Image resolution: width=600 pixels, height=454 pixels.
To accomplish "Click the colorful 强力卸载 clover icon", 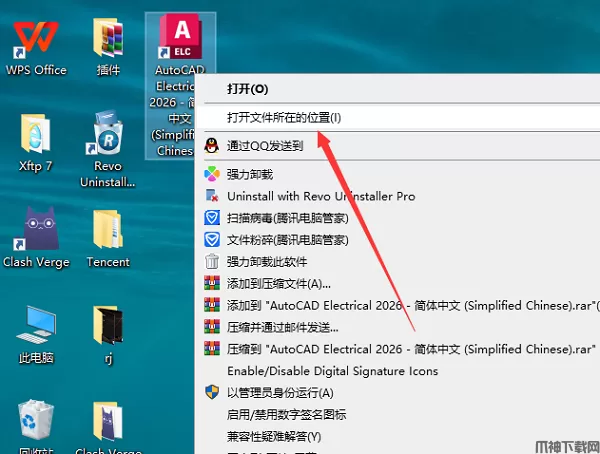I will pyautogui.click(x=212, y=174).
